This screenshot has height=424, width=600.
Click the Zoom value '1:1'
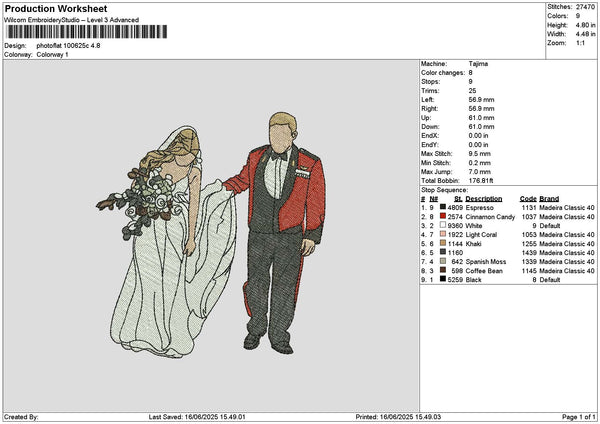[580, 43]
